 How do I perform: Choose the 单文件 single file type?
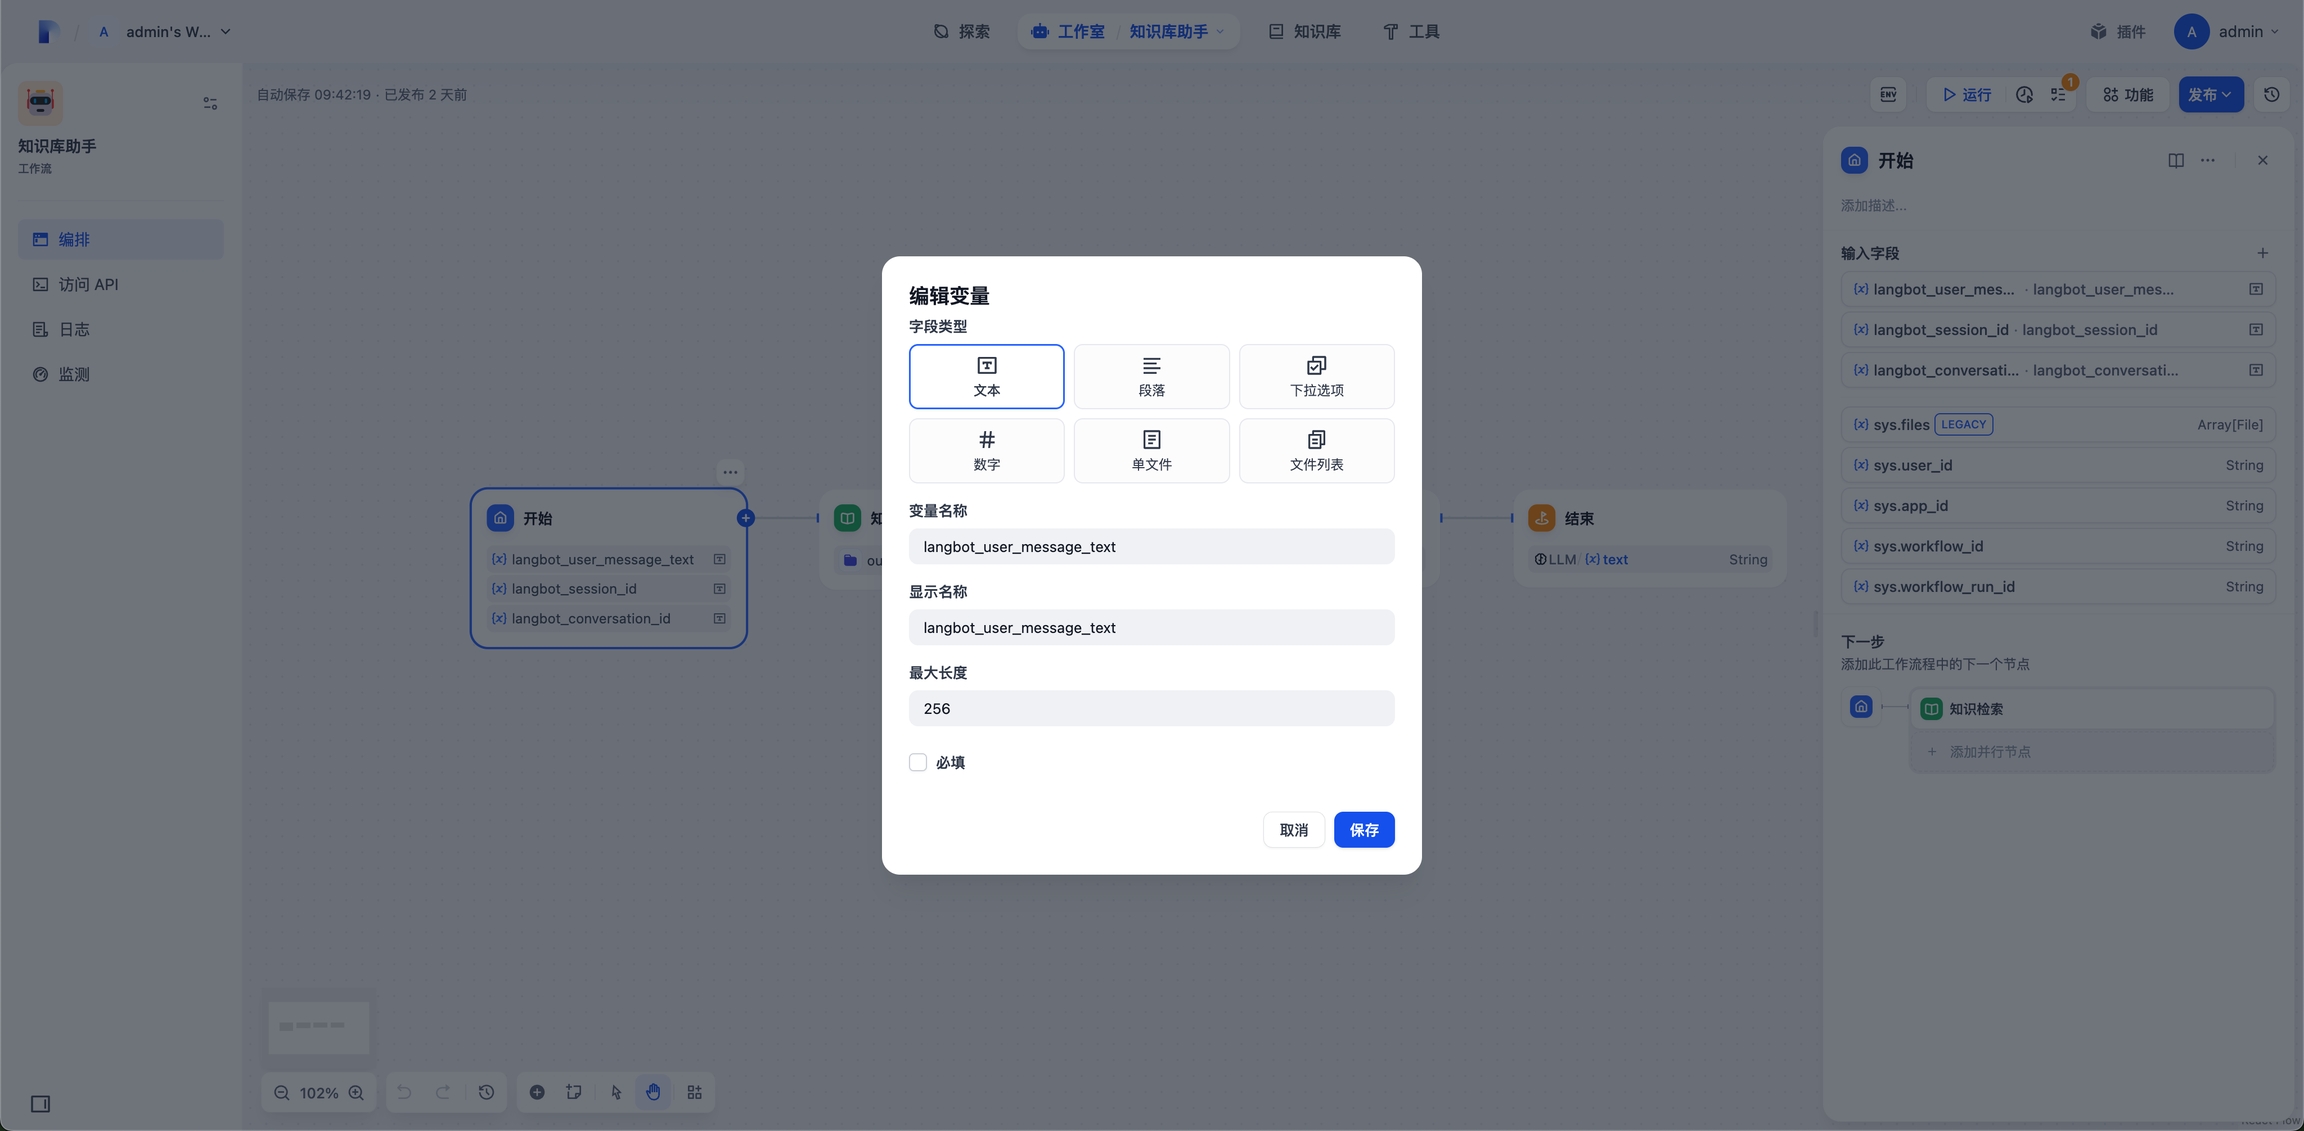tap(1151, 450)
